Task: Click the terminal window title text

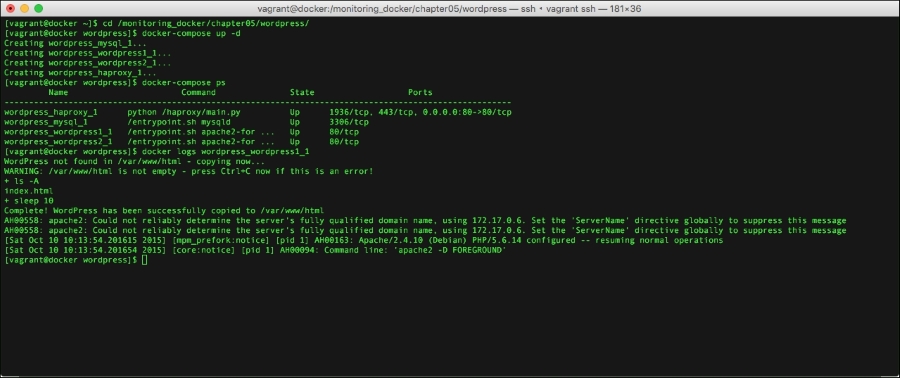Action: pos(449,9)
